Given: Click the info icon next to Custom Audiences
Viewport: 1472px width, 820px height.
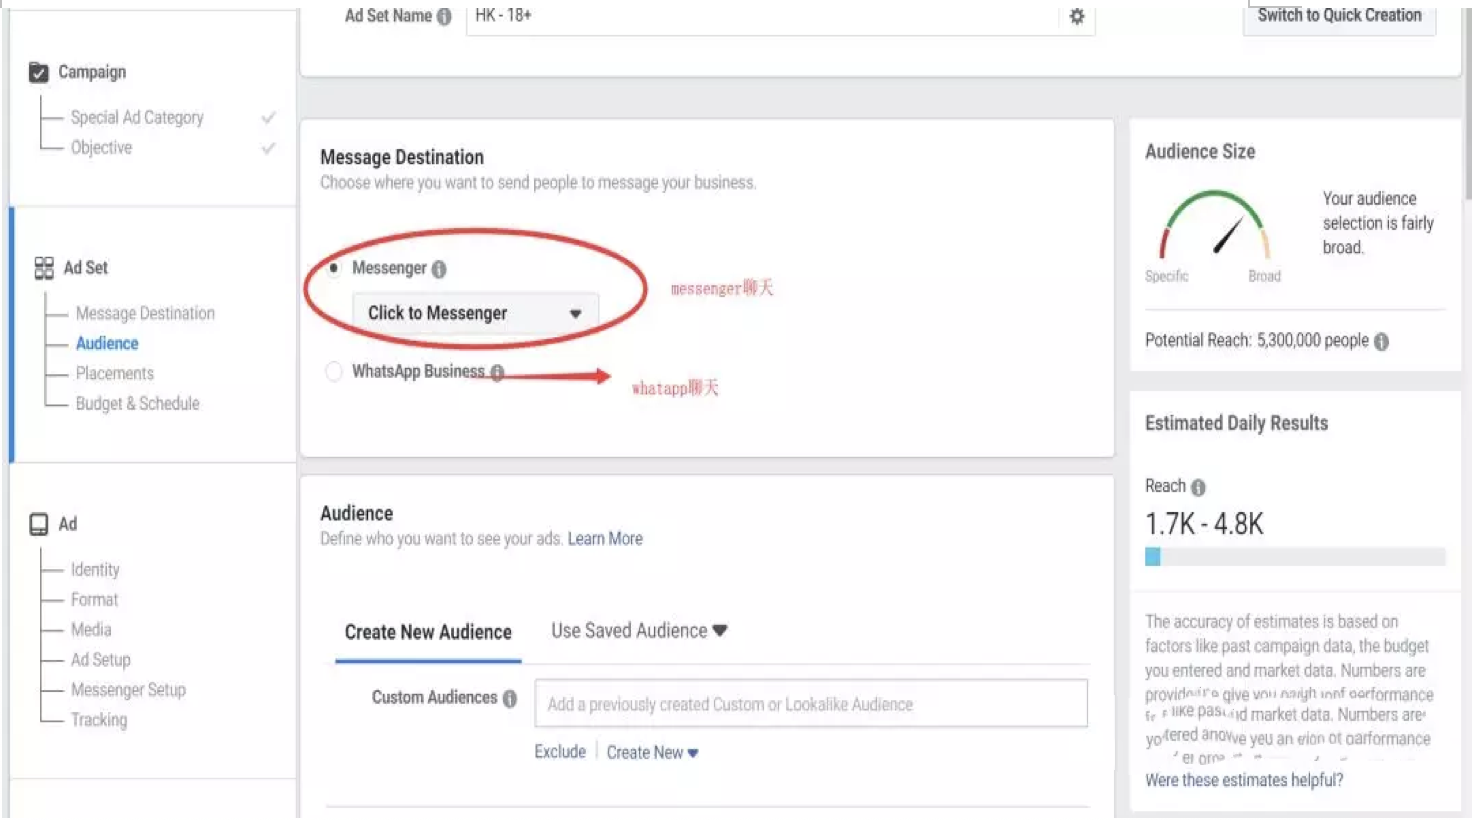Looking at the screenshot, I should [511, 698].
